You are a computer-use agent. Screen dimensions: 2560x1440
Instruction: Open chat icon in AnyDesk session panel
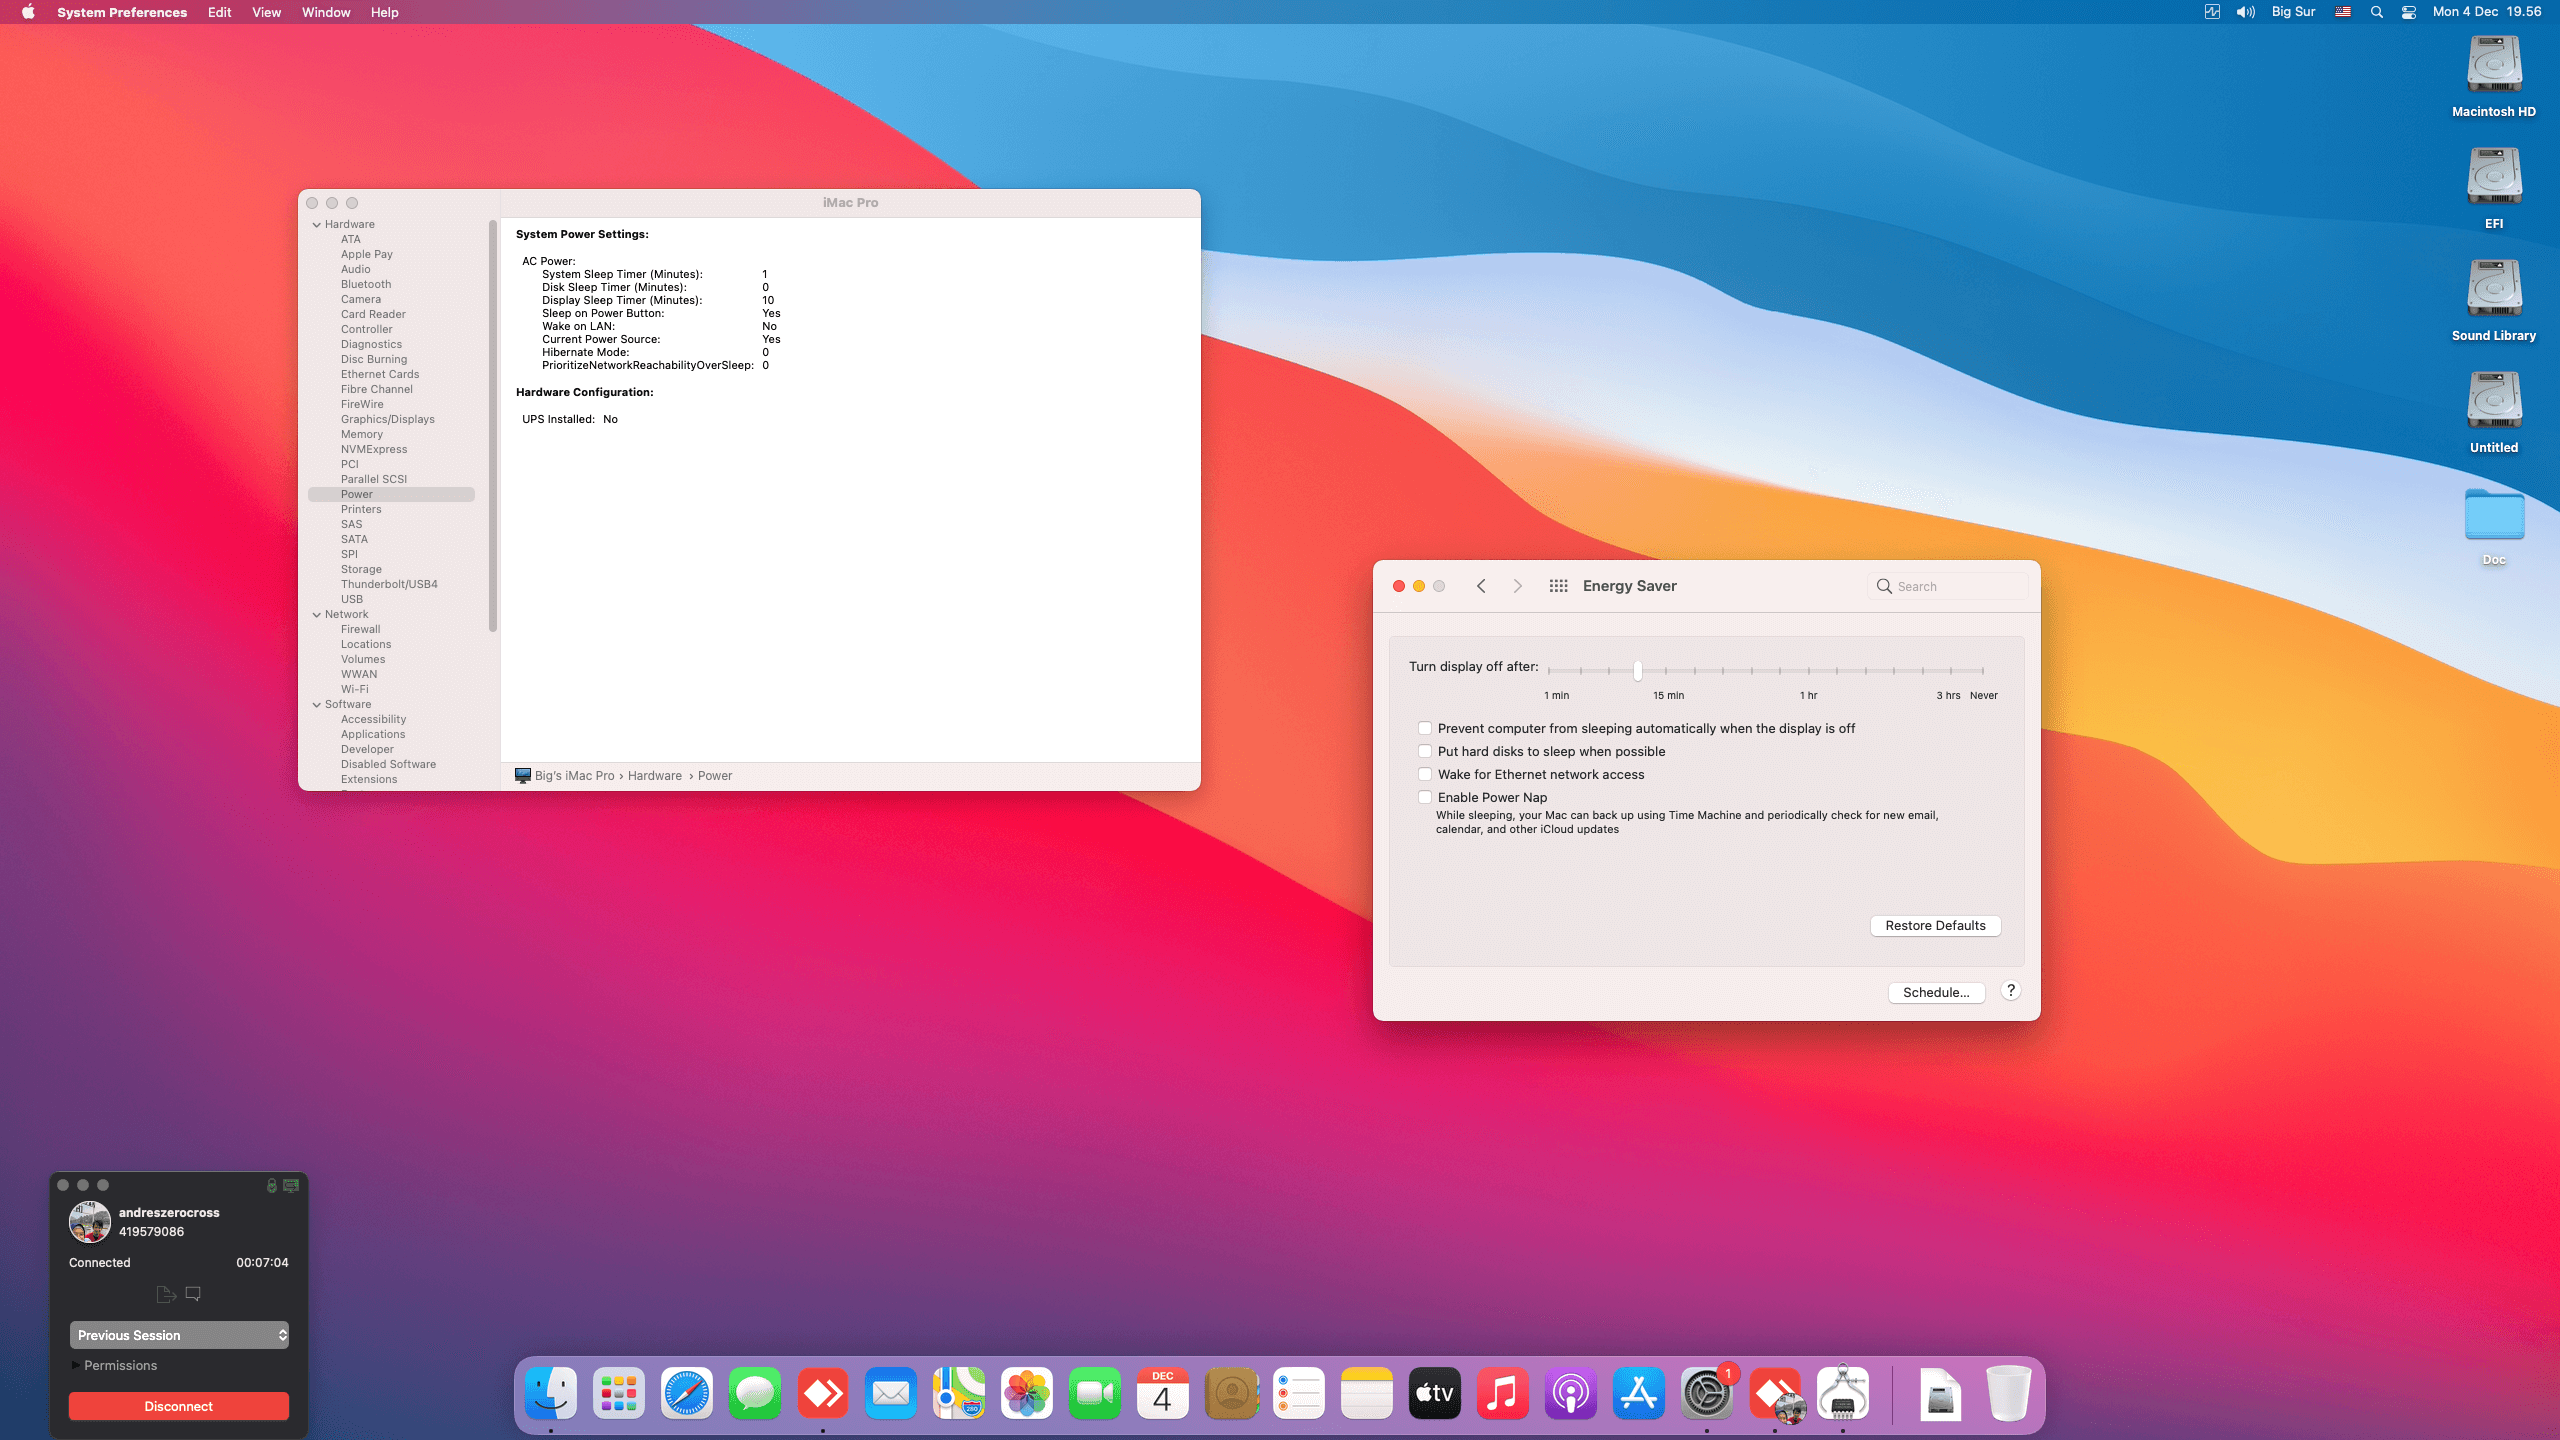click(x=193, y=1293)
